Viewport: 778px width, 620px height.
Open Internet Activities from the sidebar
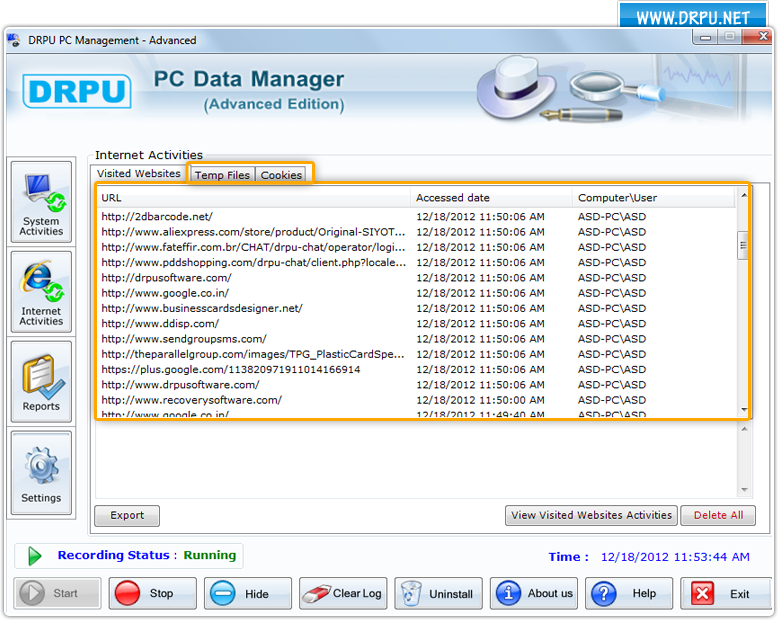[x=41, y=292]
